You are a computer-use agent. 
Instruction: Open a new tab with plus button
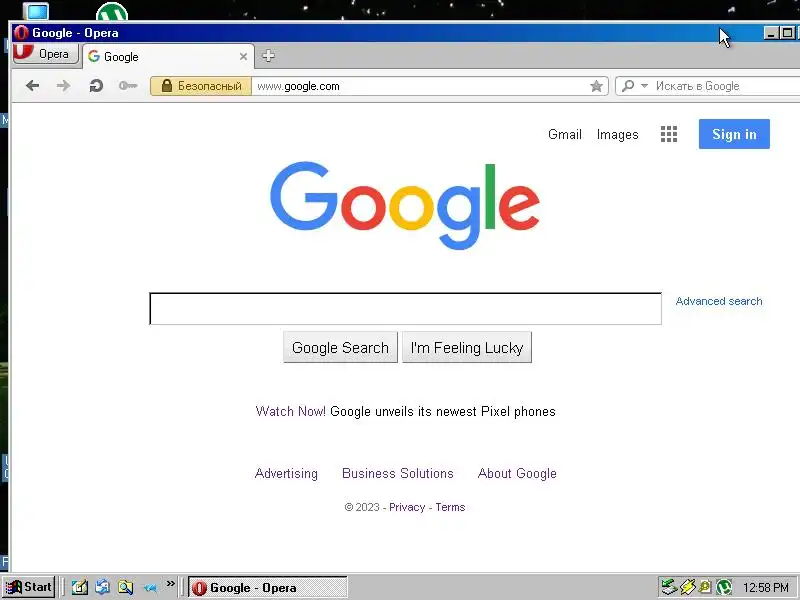pyautogui.click(x=268, y=56)
